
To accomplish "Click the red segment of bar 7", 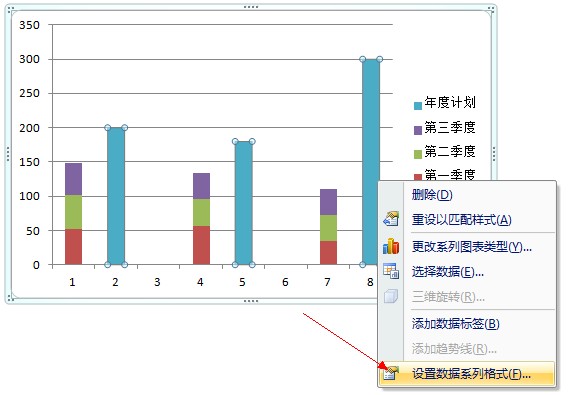I will click(328, 253).
